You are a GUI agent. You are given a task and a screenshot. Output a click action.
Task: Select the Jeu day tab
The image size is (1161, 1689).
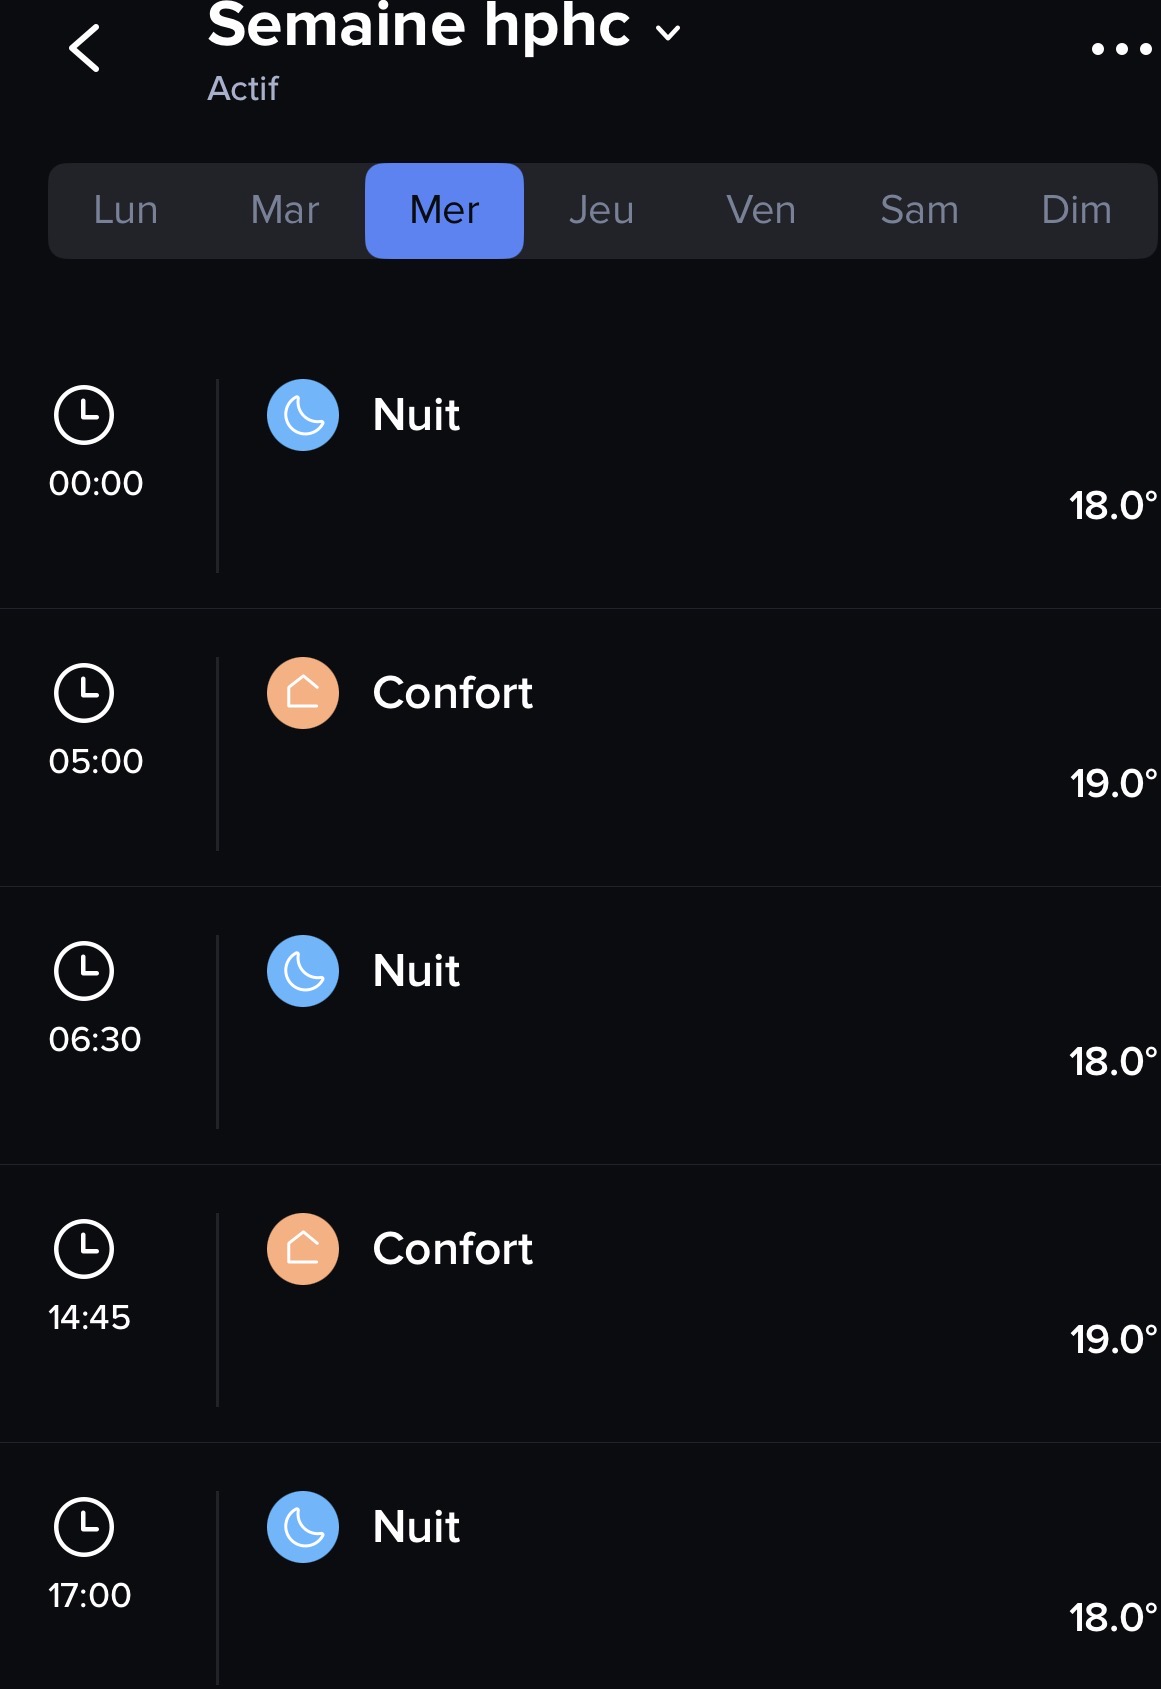click(601, 211)
